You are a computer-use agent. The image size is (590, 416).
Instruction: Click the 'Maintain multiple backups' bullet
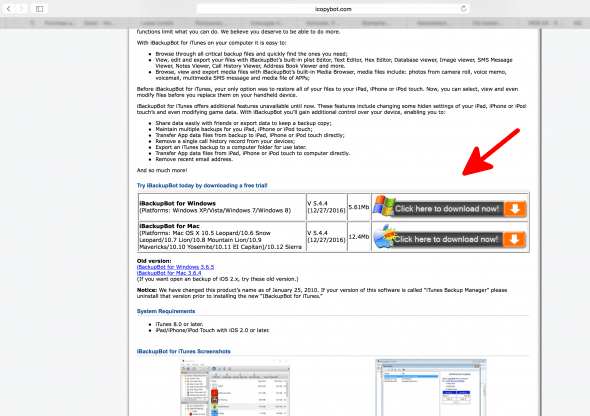pos(234,129)
